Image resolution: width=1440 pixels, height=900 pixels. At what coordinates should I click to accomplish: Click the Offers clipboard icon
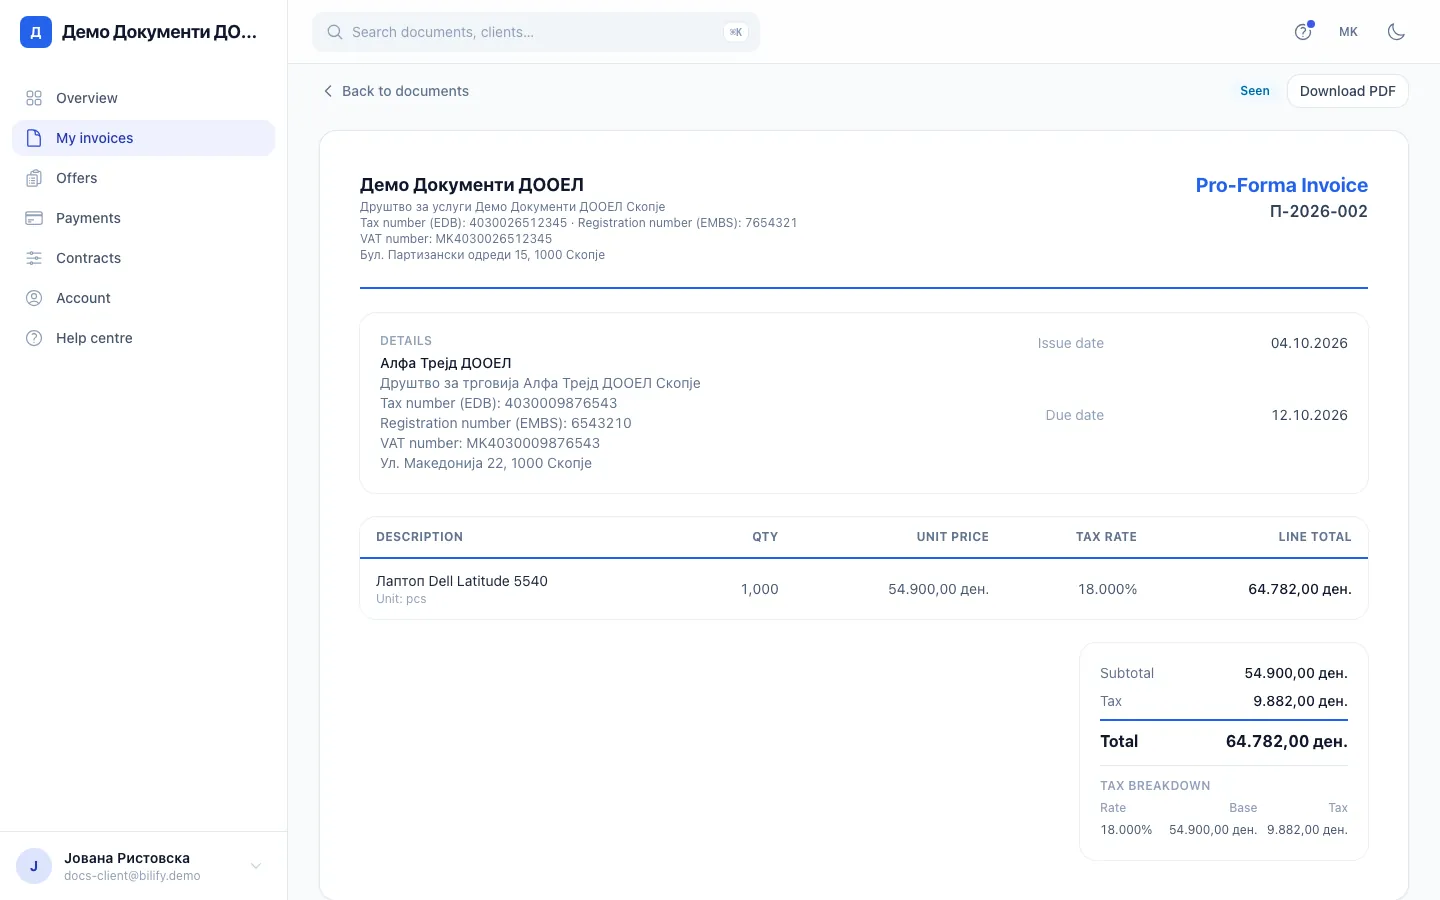pos(34,178)
